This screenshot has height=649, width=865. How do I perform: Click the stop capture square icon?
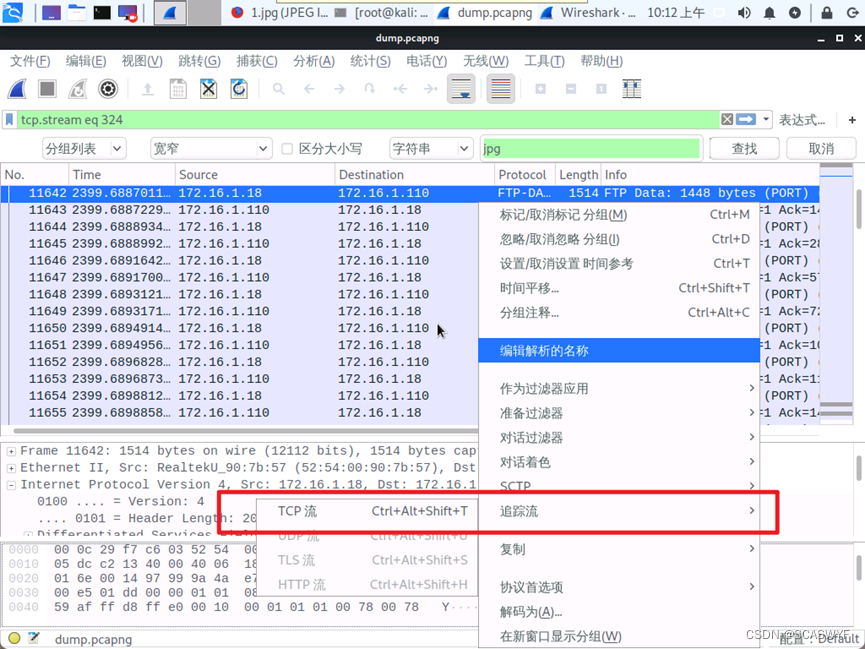tap(47, 88)
